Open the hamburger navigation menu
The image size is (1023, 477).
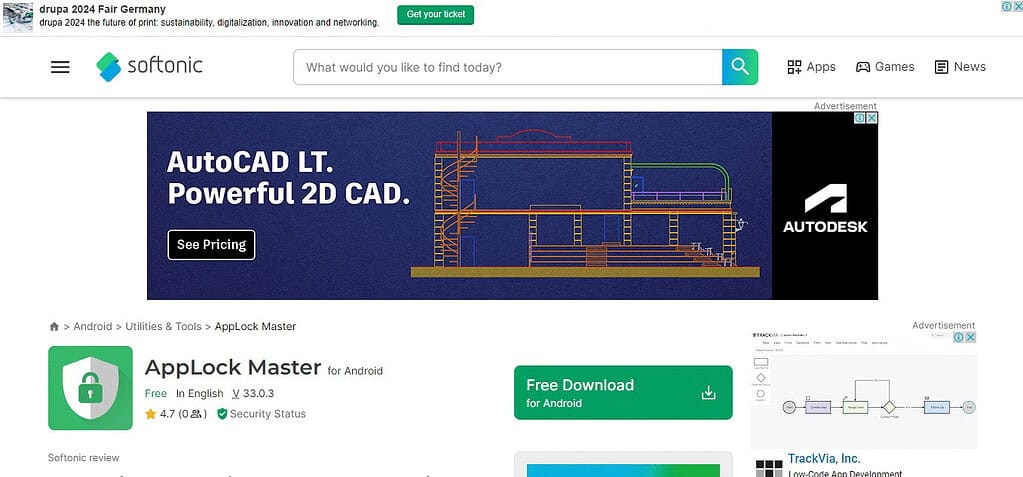click(60, 67)
